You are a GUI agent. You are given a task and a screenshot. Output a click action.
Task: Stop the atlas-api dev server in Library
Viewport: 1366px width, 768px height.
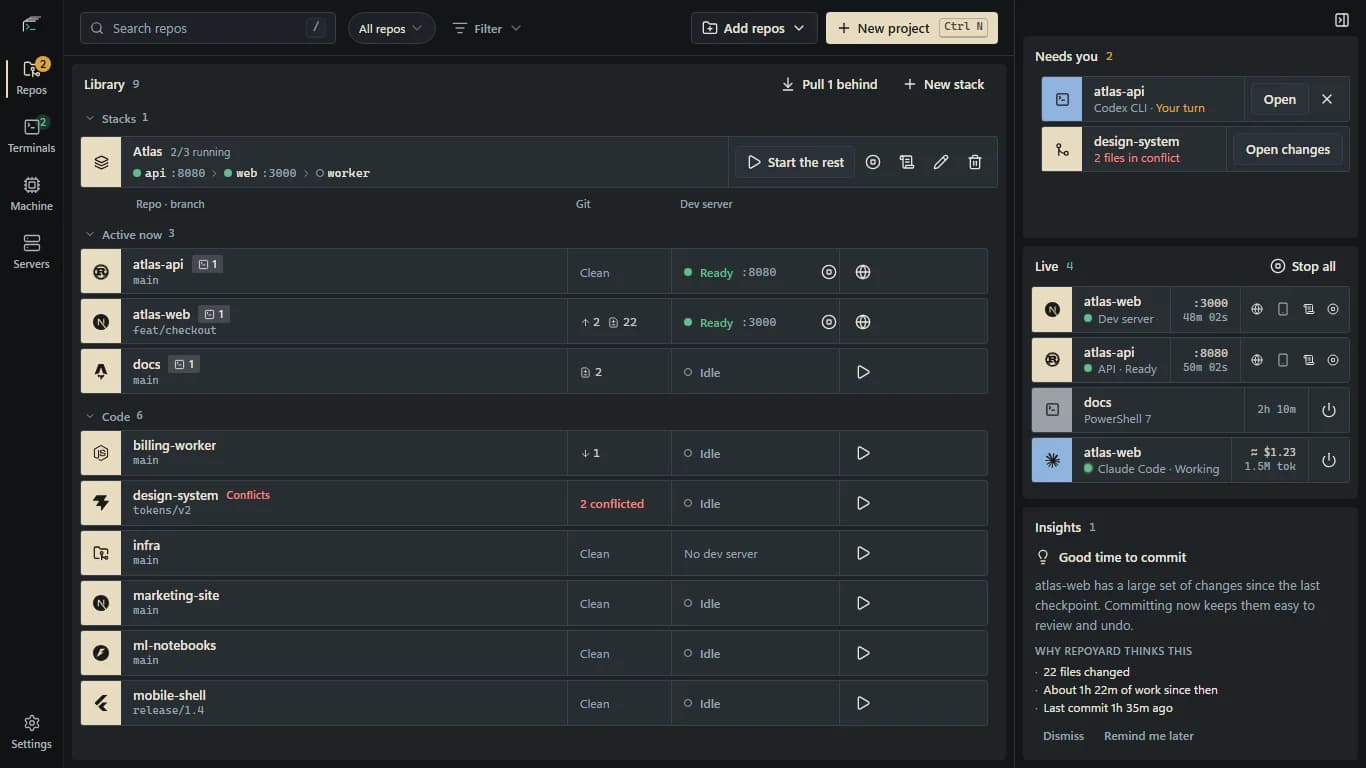[828, 272]
